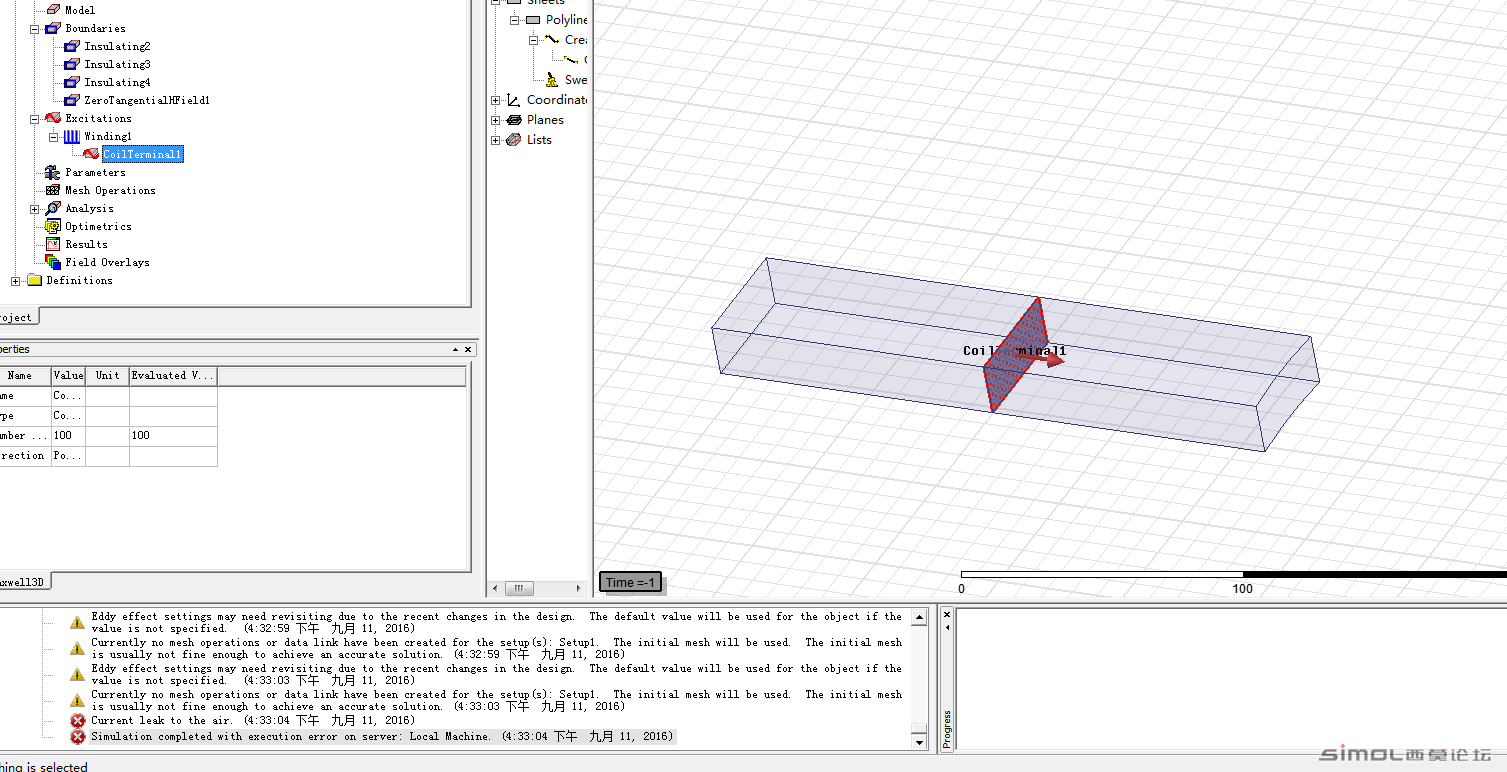Click the Lists icon in model tree

pos(514,140)
